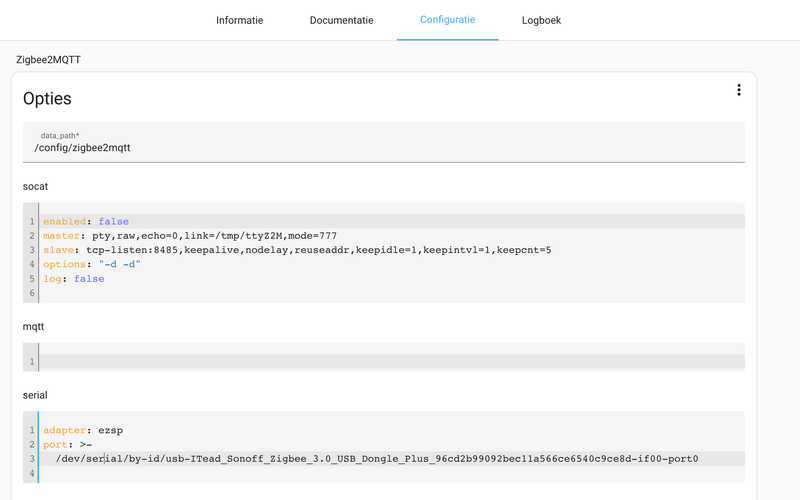Click the 'false' value after socat enabled
Image resolution: width=800 pixels, height=500 pixels.
click(114, 222)
